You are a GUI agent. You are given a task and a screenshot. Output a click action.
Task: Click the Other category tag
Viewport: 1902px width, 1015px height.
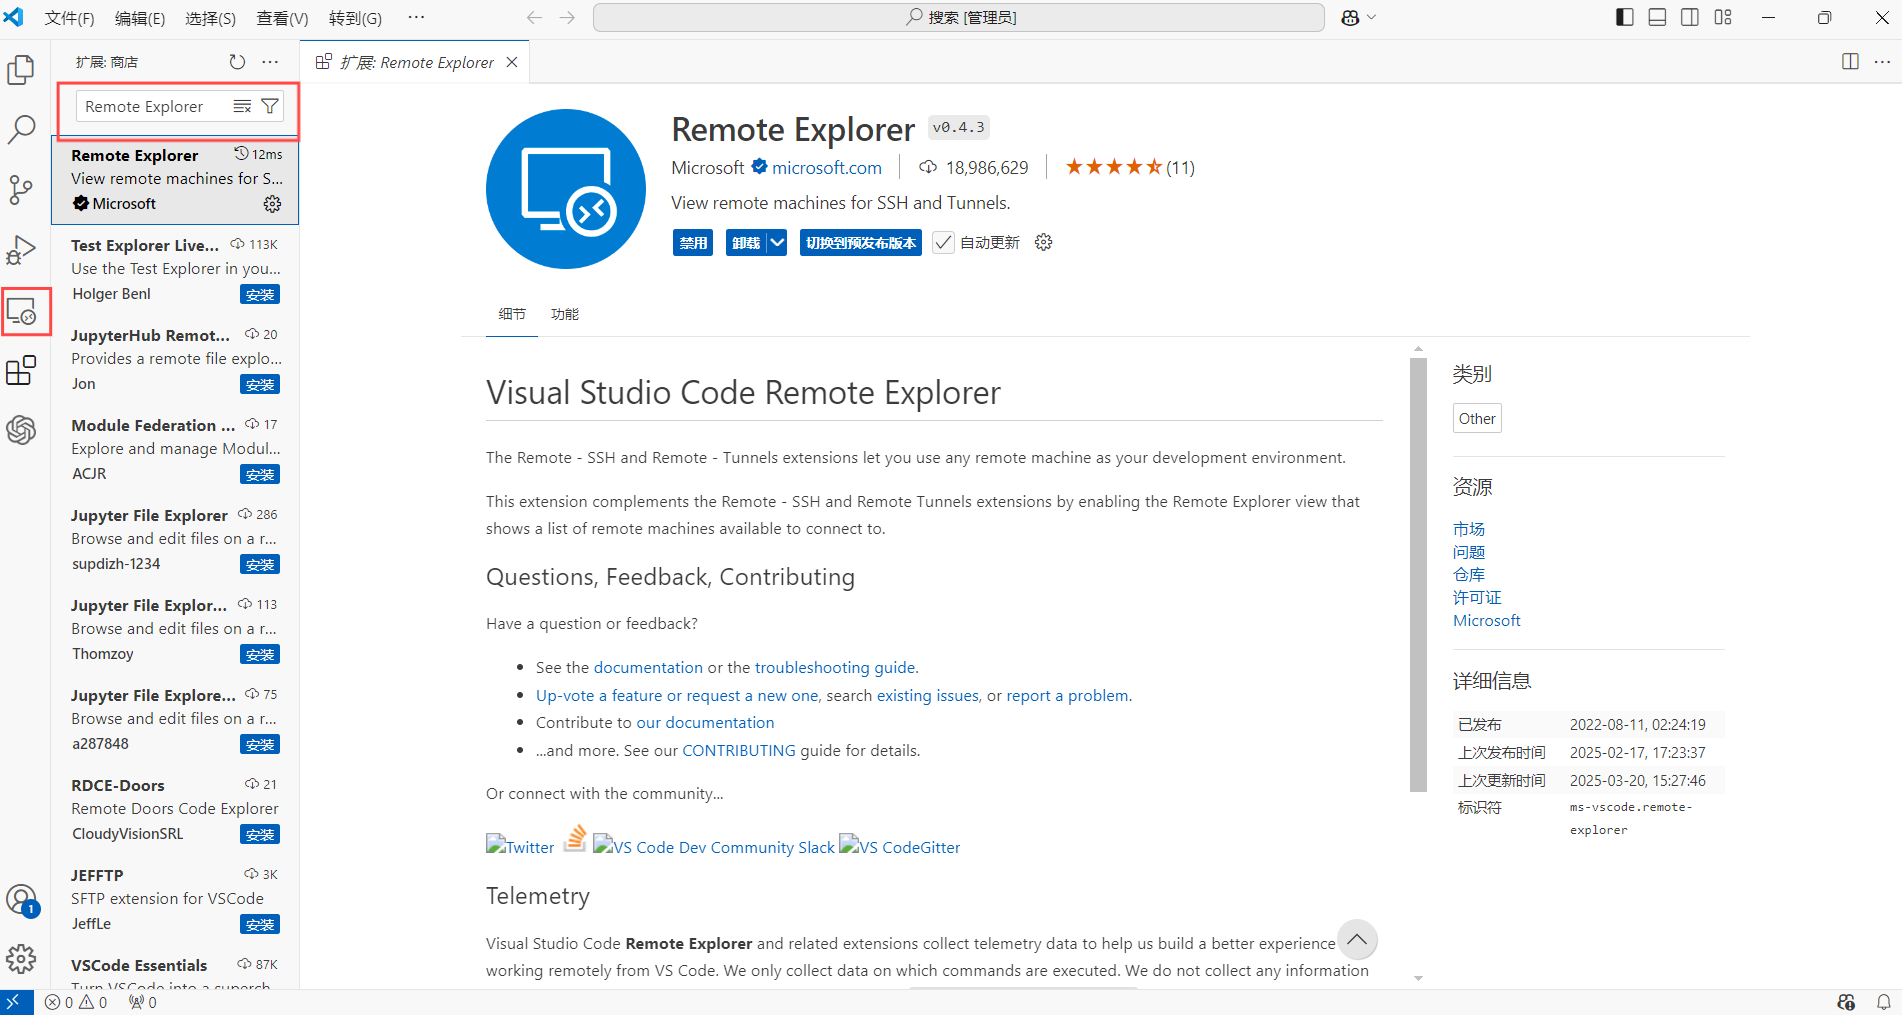point(1477,419)
